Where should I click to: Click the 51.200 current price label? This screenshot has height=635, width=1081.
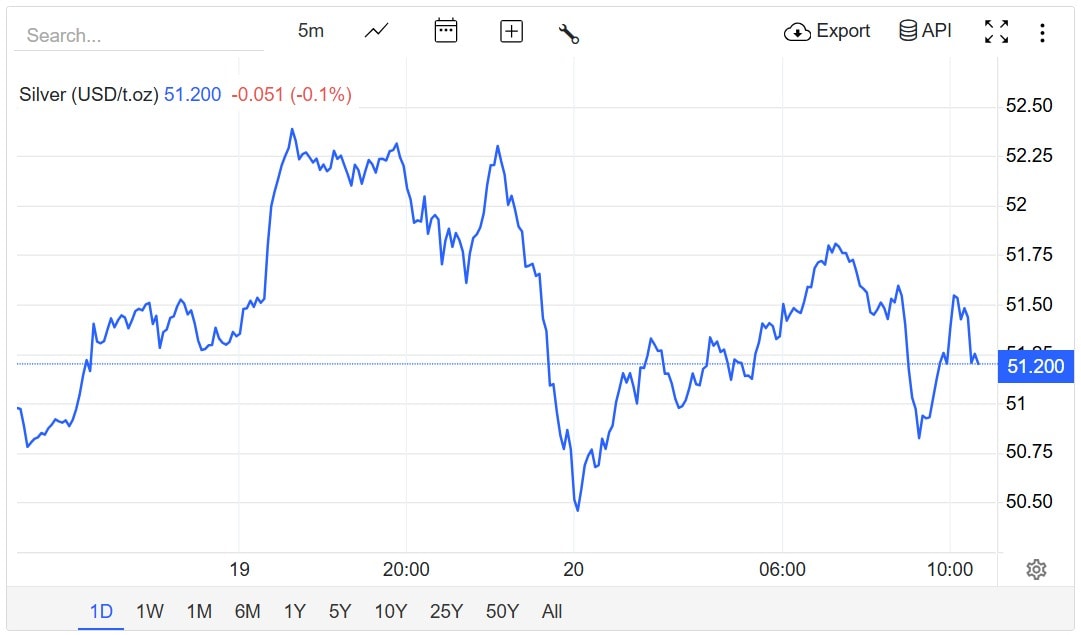point(1035,367)
